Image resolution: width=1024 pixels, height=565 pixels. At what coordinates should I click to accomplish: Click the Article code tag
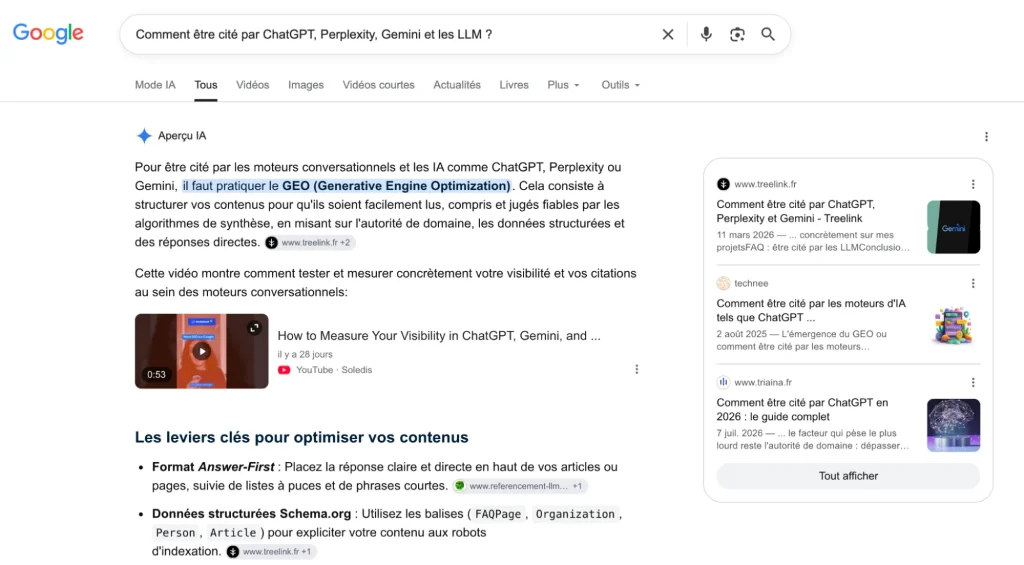tap(233, 533)
